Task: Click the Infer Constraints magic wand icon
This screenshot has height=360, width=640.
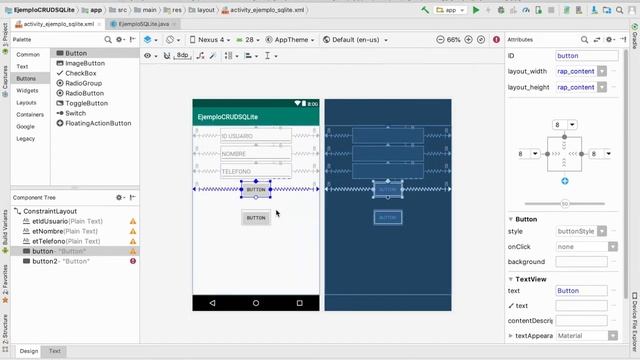Action: (212, 56)
